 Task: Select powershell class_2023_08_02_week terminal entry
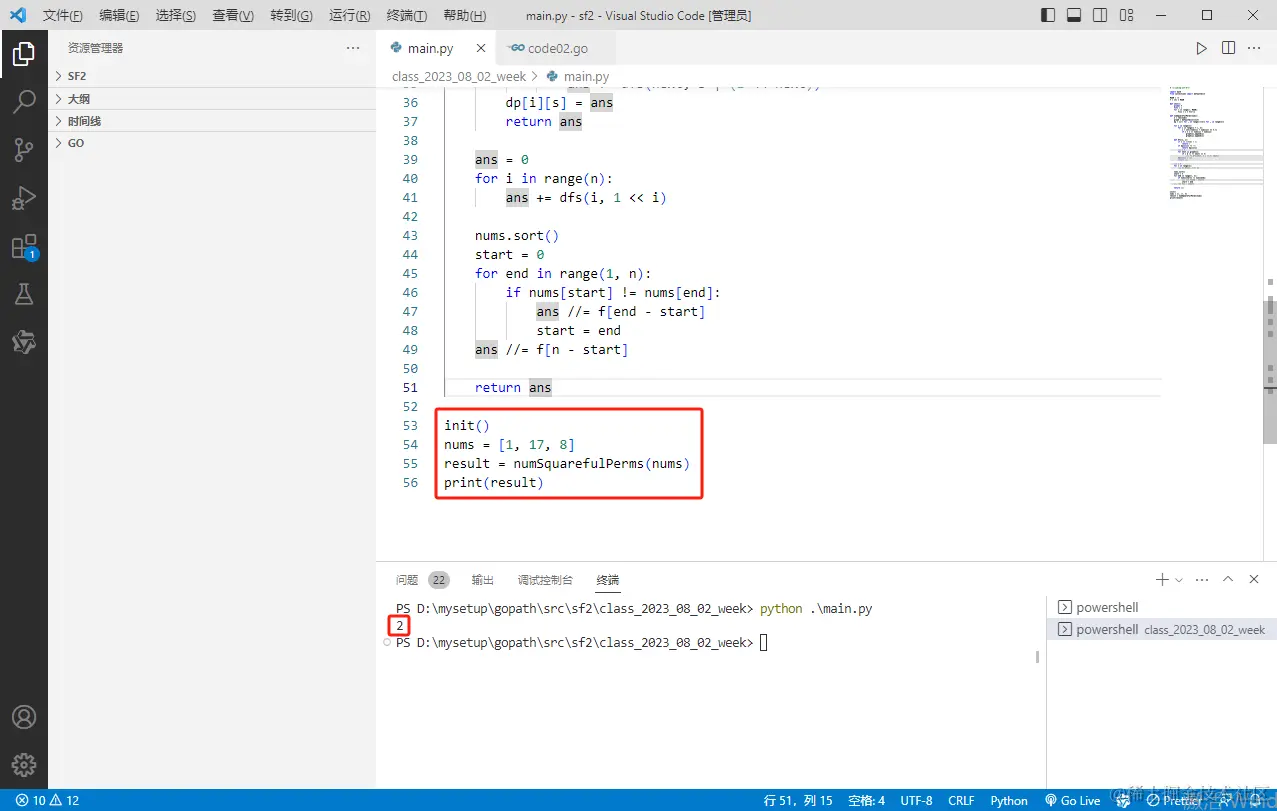[1161, 629]
